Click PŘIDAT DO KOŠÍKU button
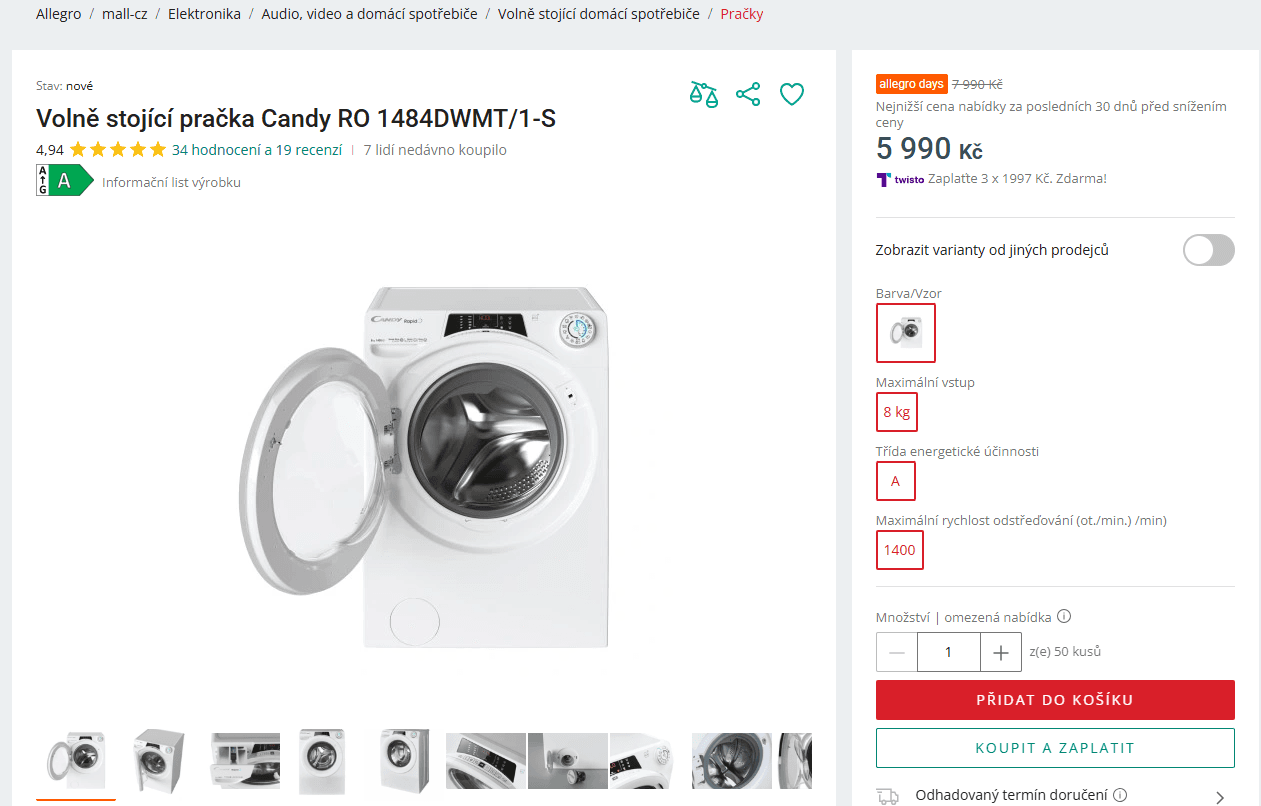The width and height of the screenshot is (1261, 806). [x=1055, y=700]
